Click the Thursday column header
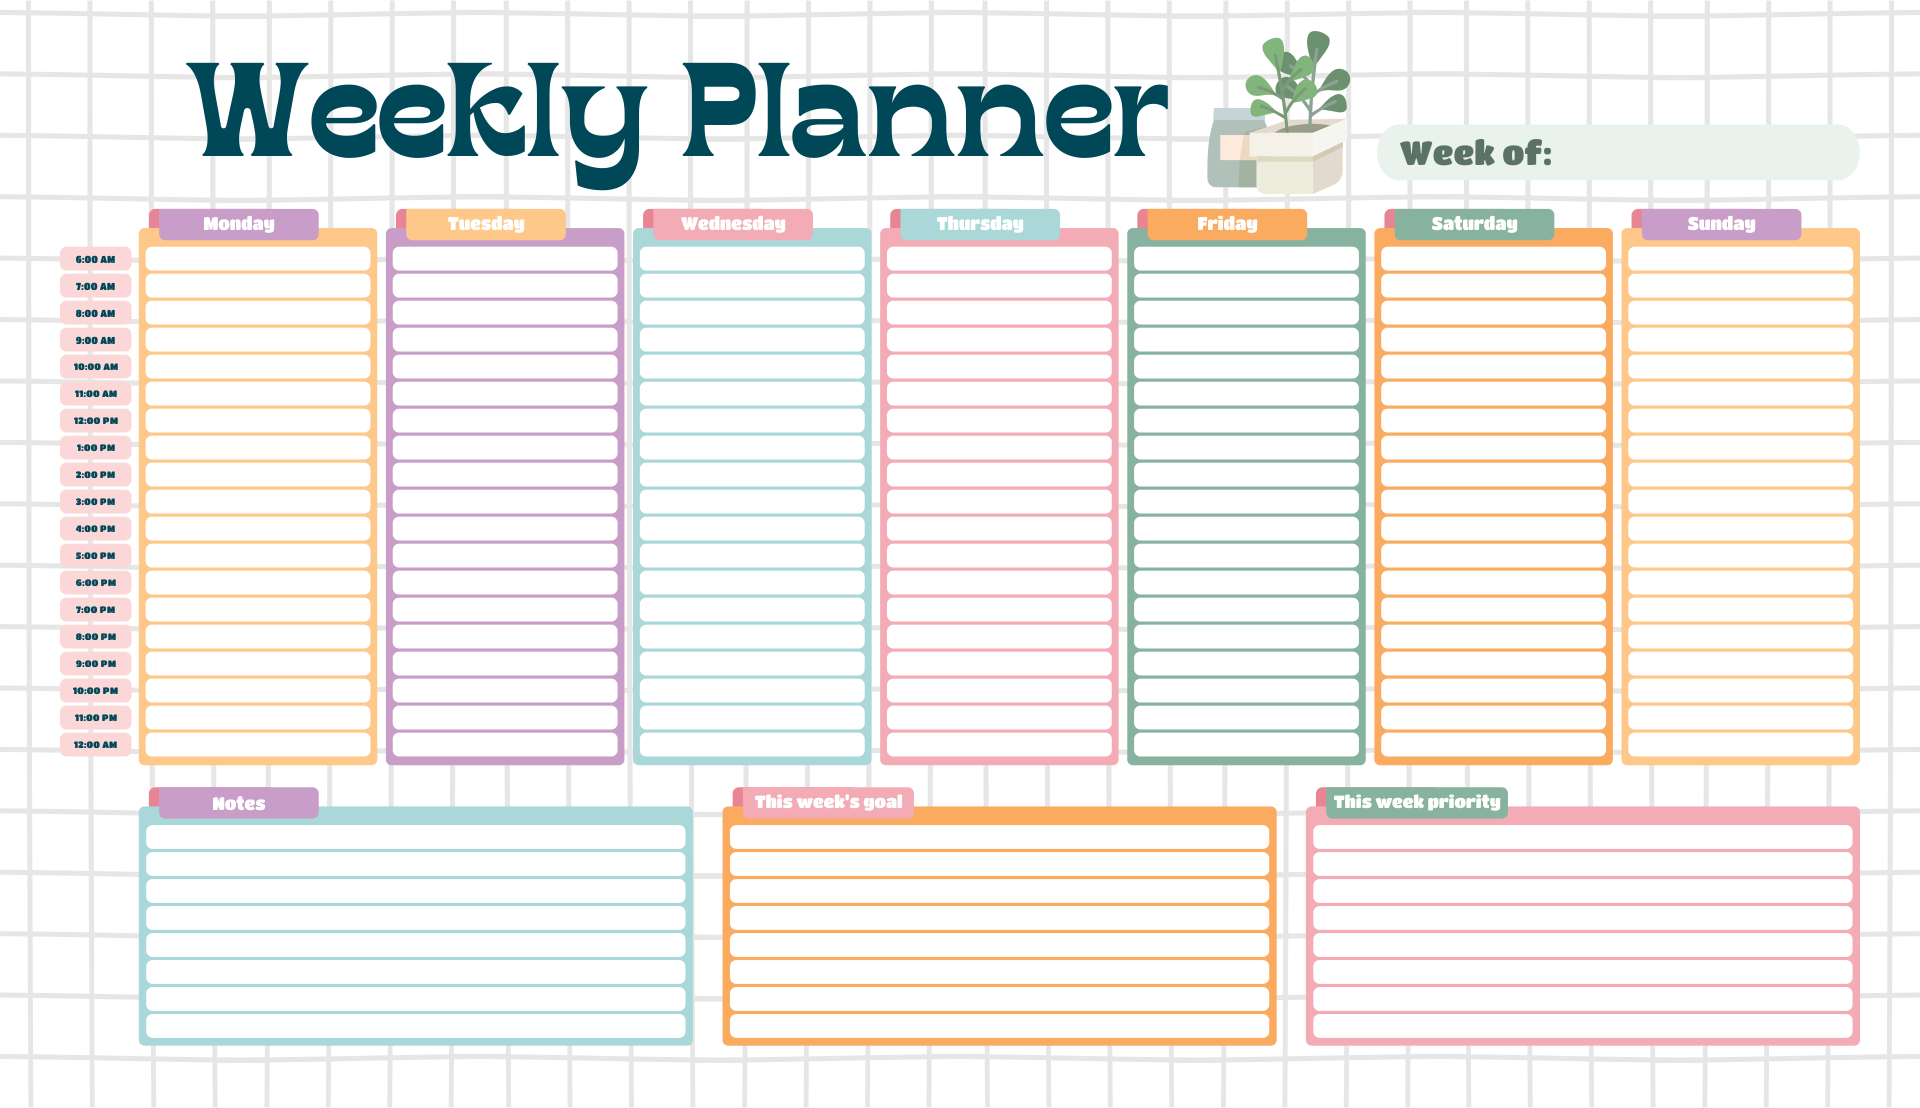This screenshot has width=1920, height=1108. [989, 224]
